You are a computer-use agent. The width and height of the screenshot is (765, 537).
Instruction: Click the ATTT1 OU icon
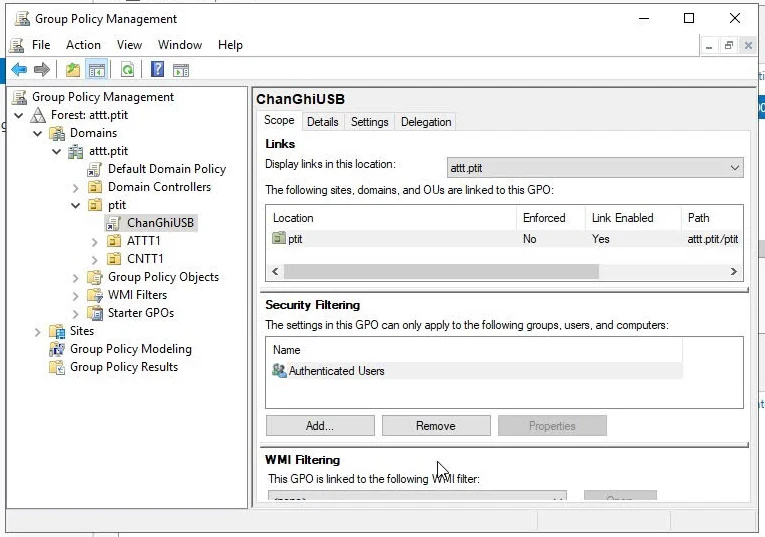tap(114, 241)
